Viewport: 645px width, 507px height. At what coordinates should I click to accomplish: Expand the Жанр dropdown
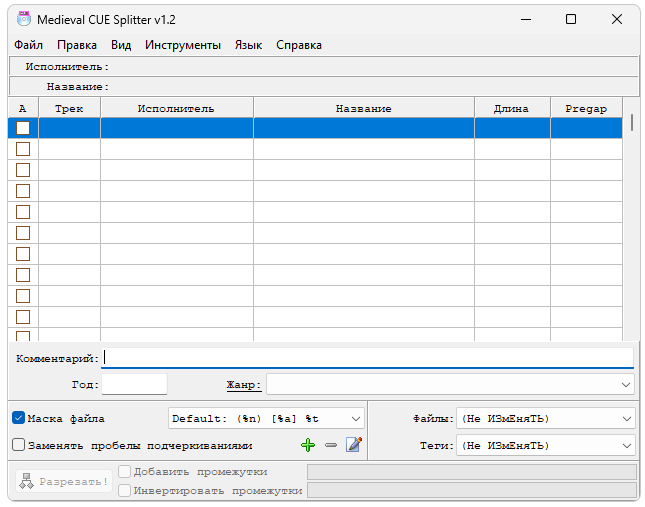pos(626,384)
